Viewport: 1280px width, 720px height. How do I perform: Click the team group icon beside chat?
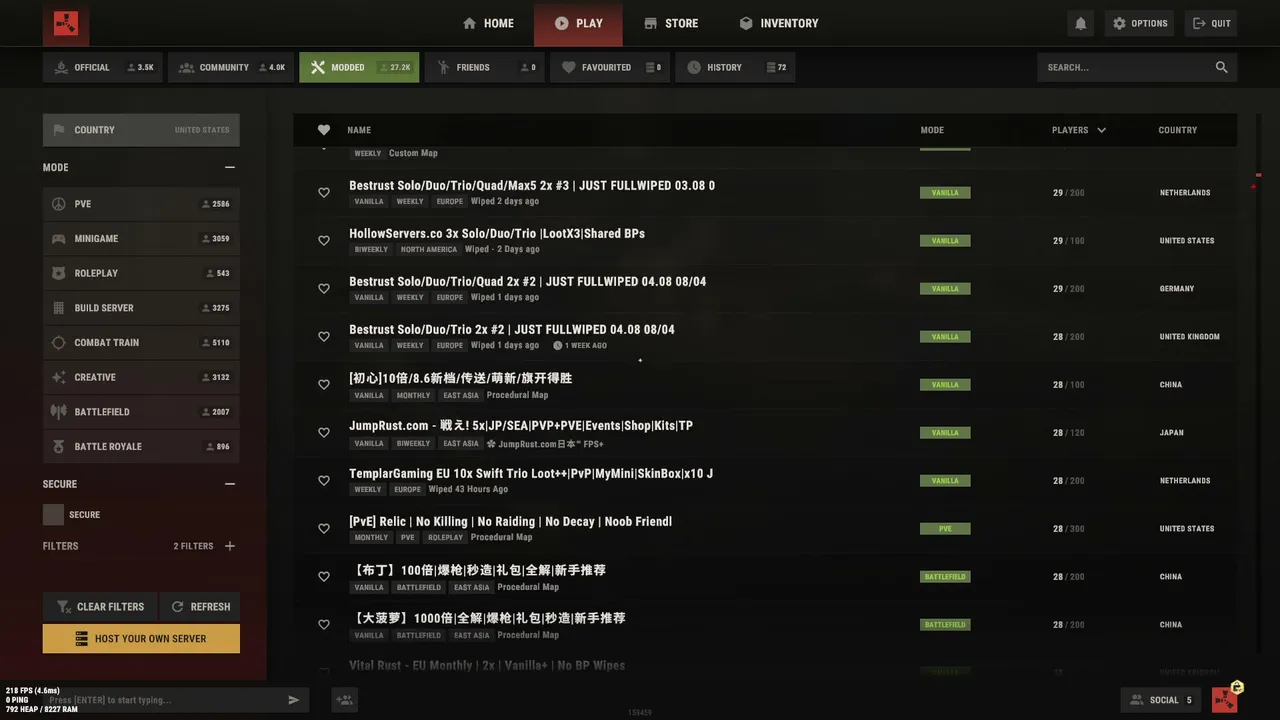click(x=345, y=700)
